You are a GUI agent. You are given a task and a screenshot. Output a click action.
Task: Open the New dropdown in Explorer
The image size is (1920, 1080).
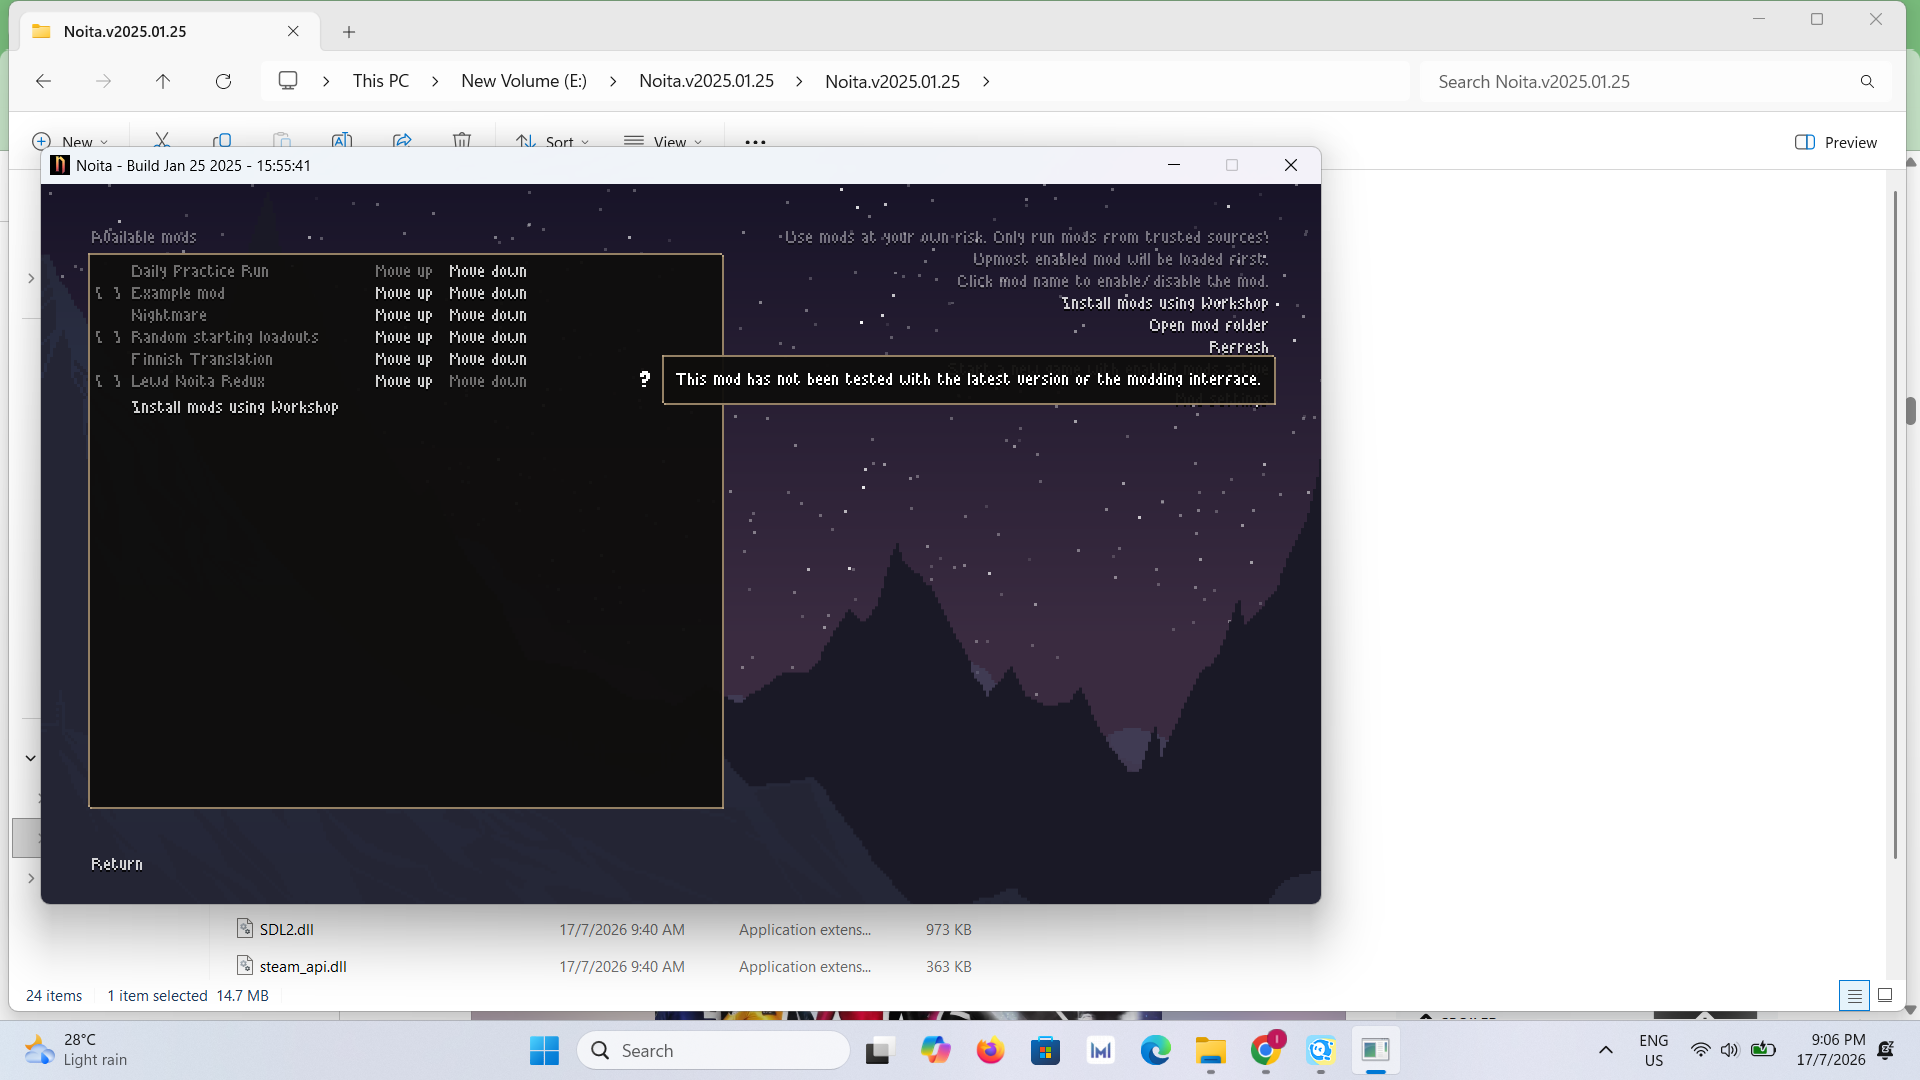[x=70, y=142]
